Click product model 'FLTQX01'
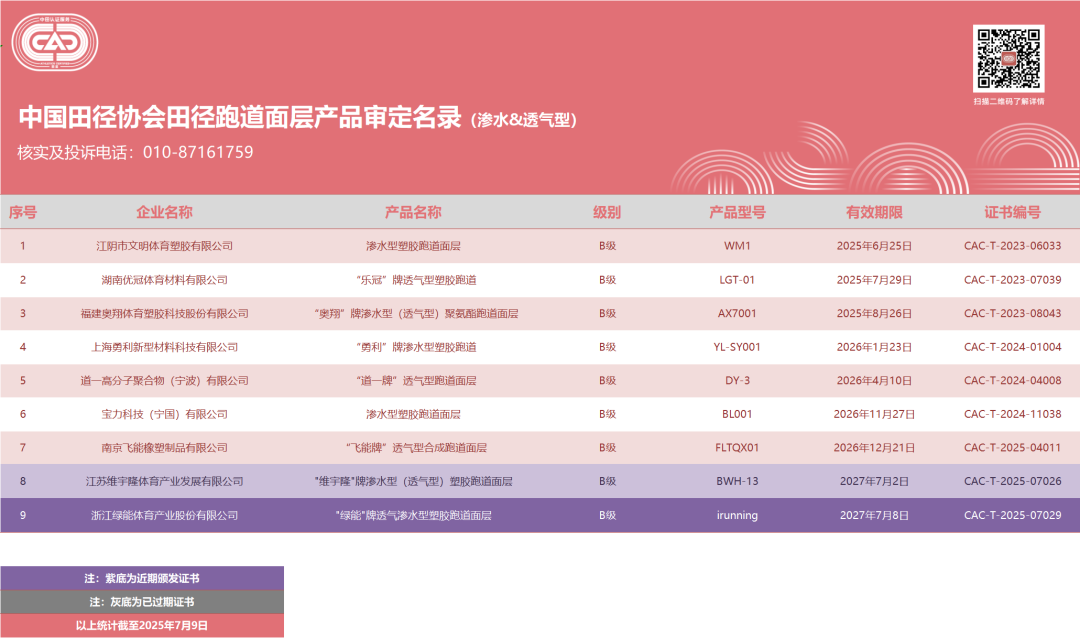 737,448
